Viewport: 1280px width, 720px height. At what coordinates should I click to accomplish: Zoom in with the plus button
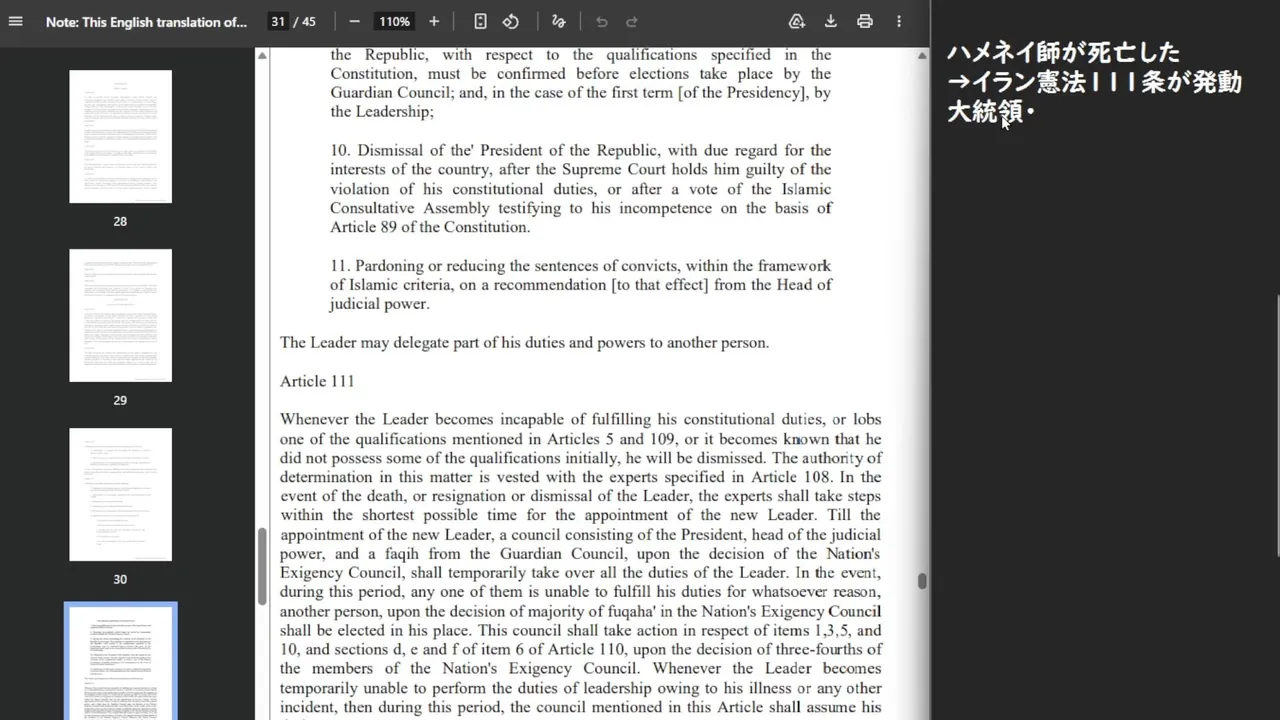click(434, 21)
